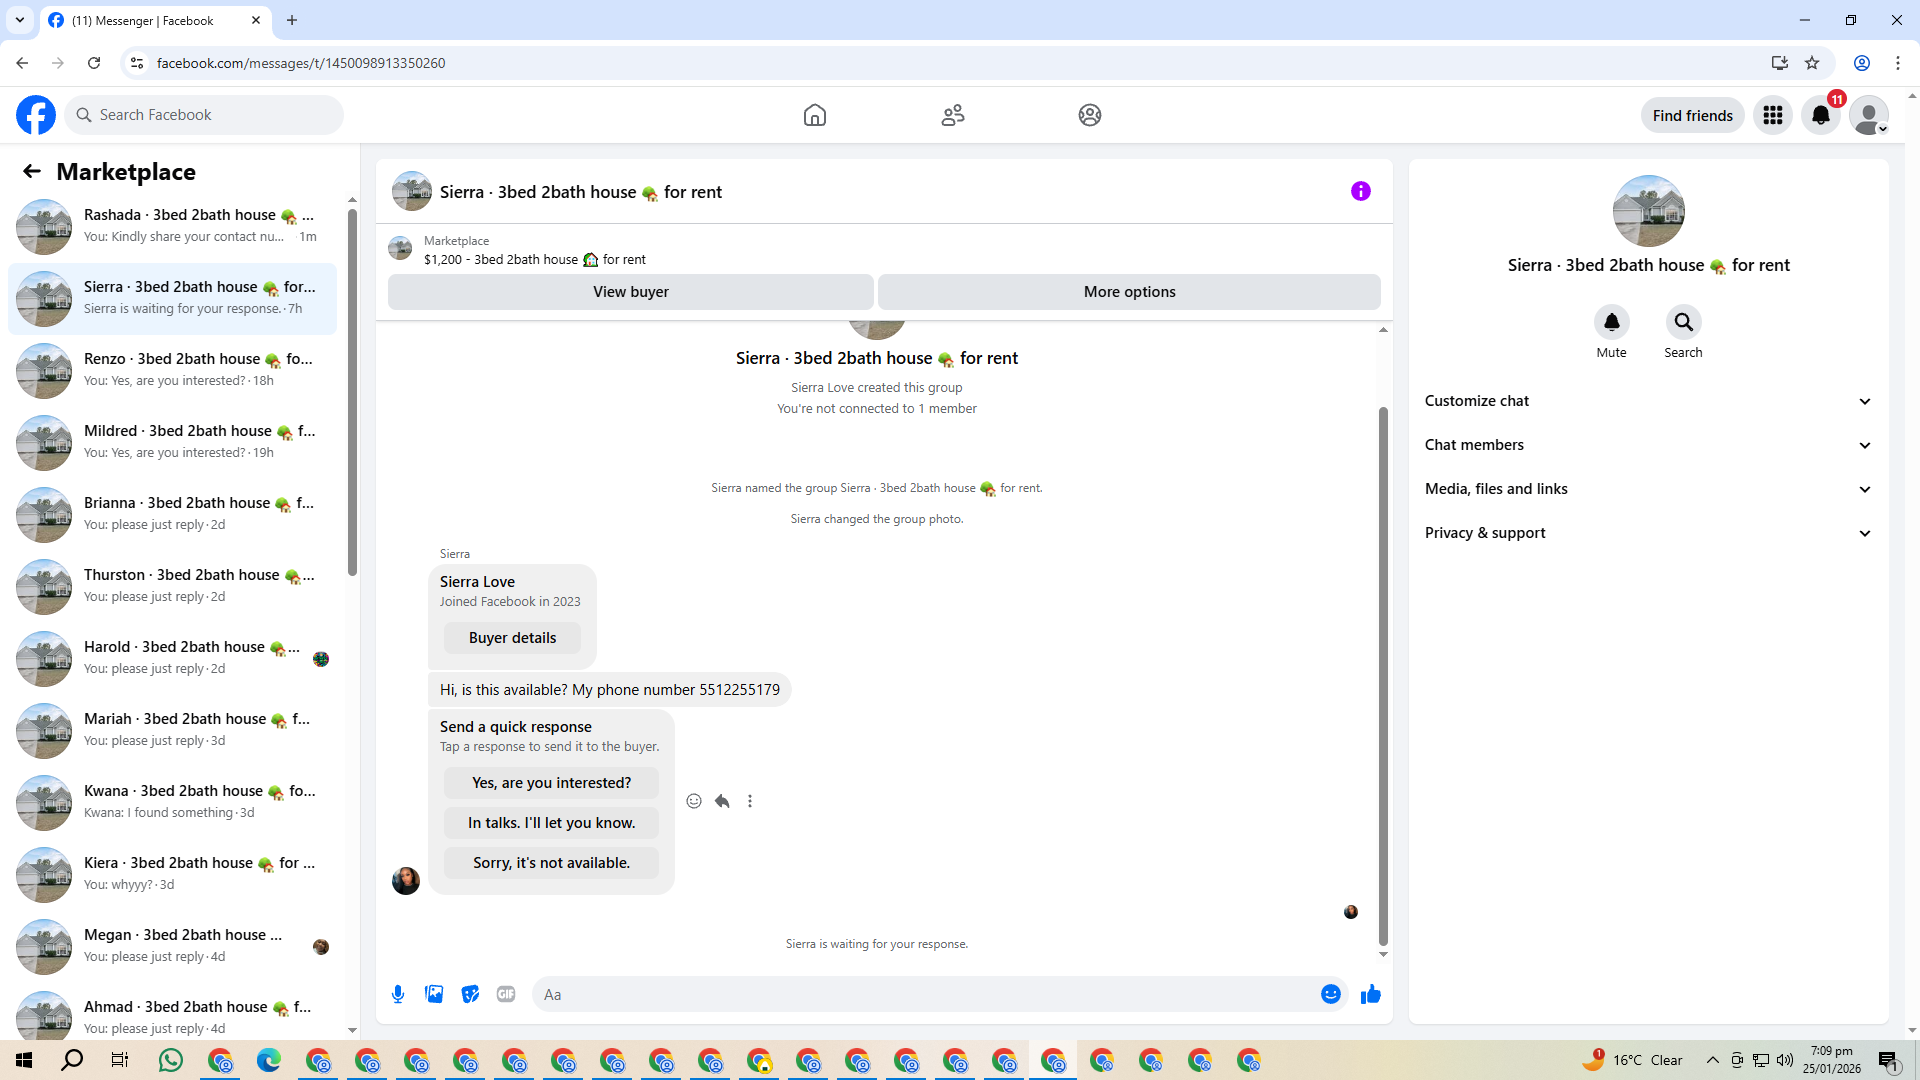1920x1080 pixels.
Task: Send 'In talks. I'll let you know.' response
Action: click(551, 823)
